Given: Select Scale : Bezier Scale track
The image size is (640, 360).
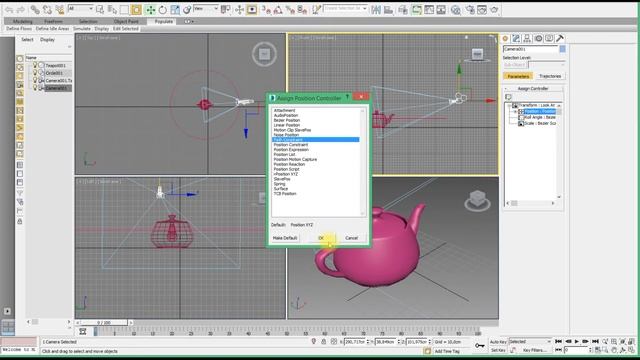Looking at the screenshot, I should point(540,123).
